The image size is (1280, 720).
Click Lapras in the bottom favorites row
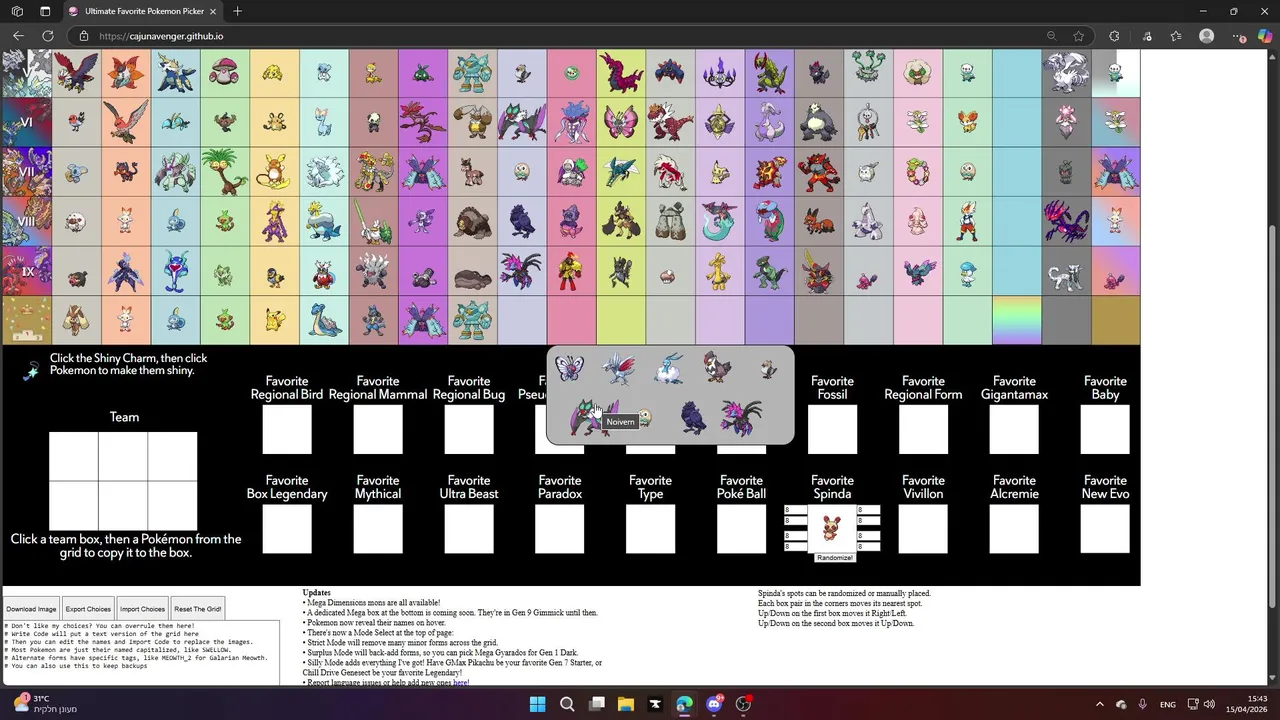coord(323,320)
